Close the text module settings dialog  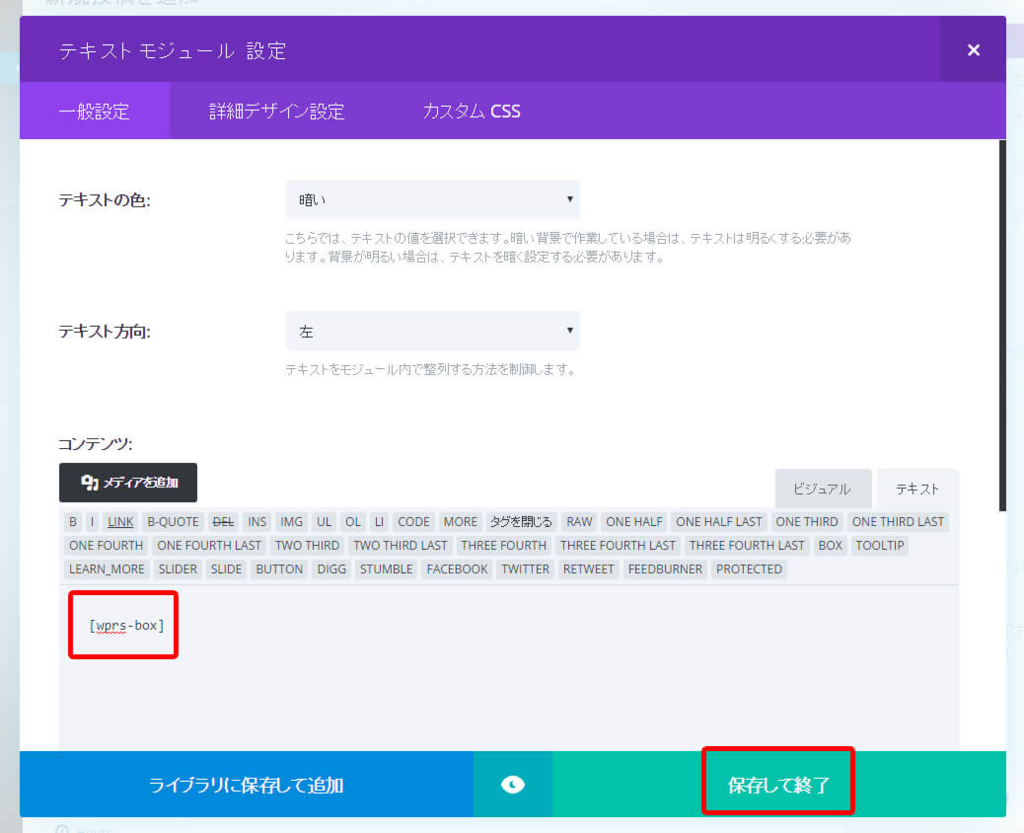click(973, 50)
